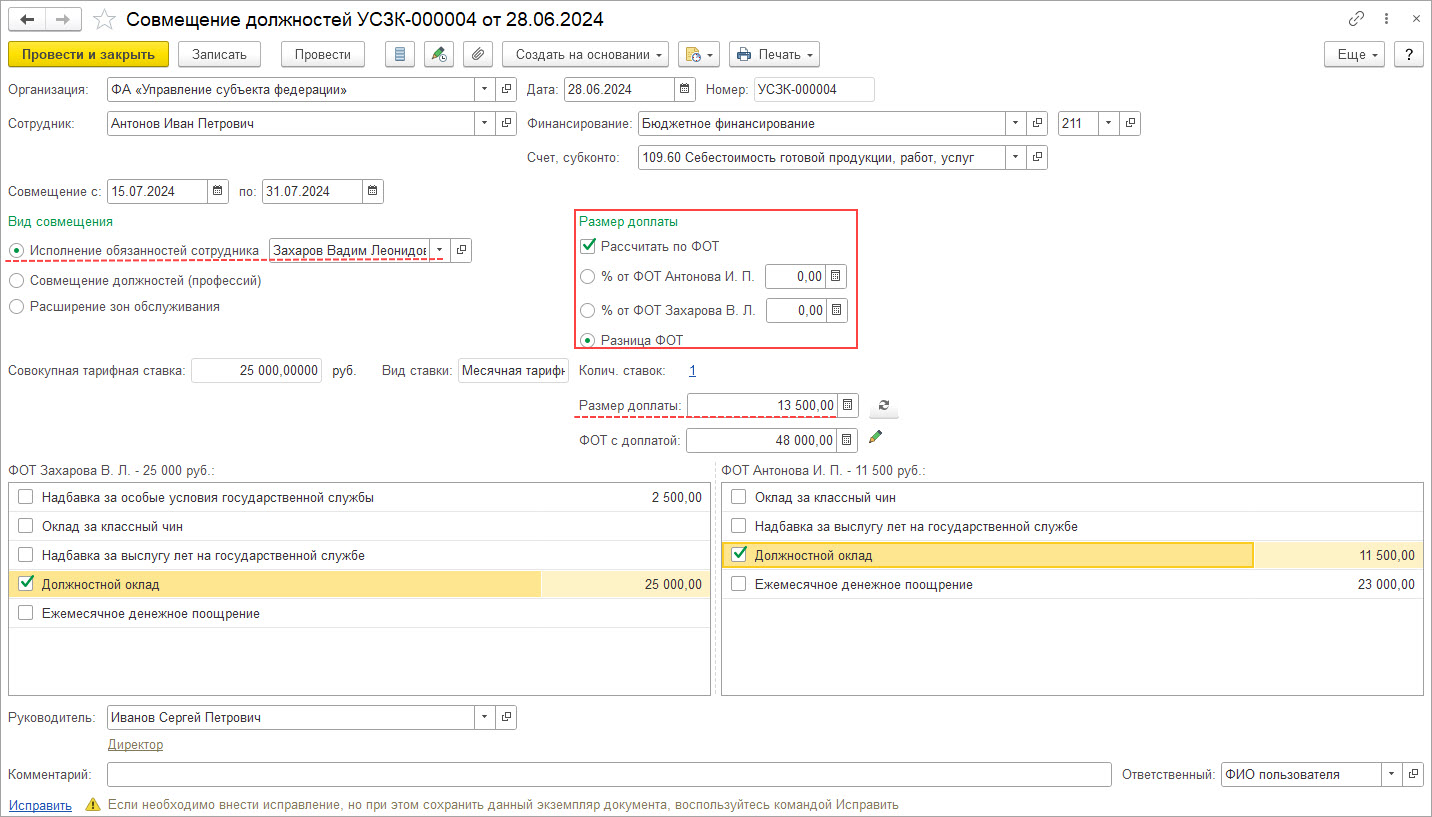Click the back navigation arrow

[26, 19]
